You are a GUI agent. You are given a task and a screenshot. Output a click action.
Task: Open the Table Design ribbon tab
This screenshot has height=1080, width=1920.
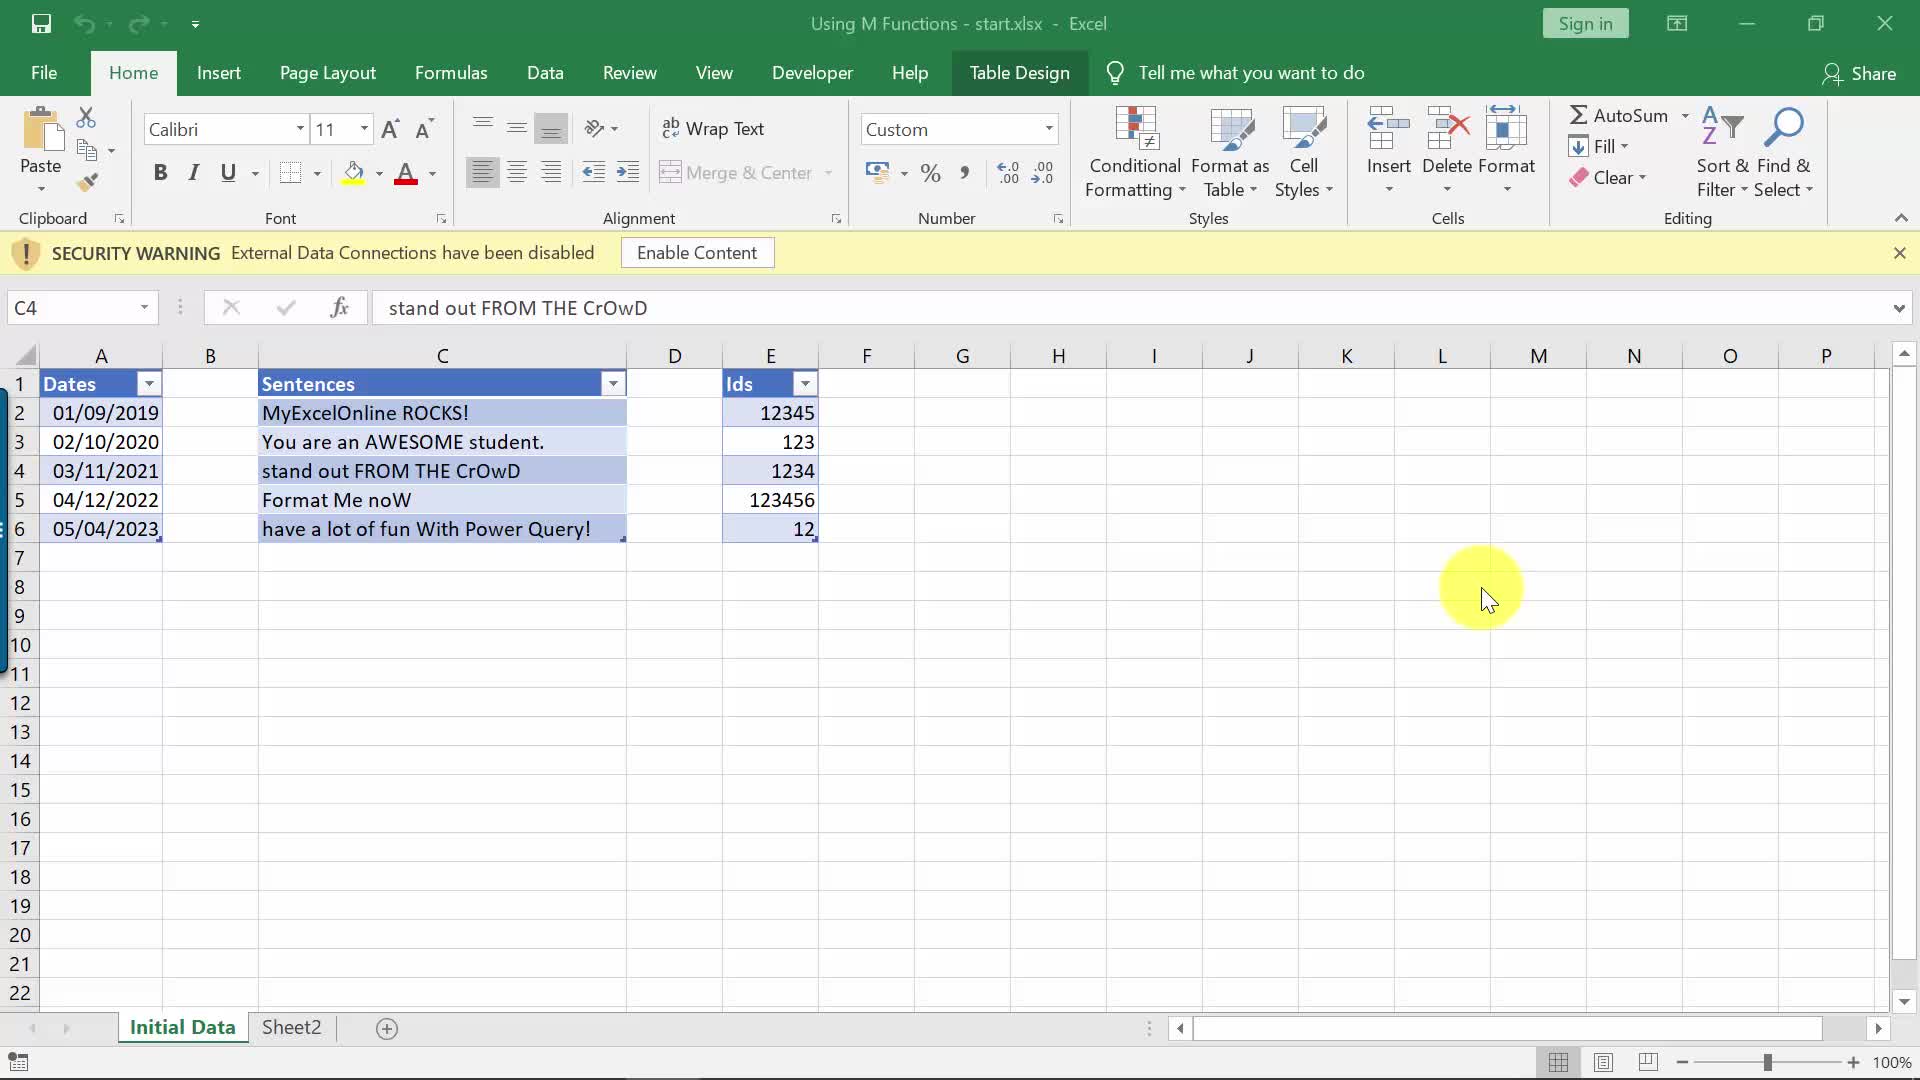click(x=1019, y=73)
